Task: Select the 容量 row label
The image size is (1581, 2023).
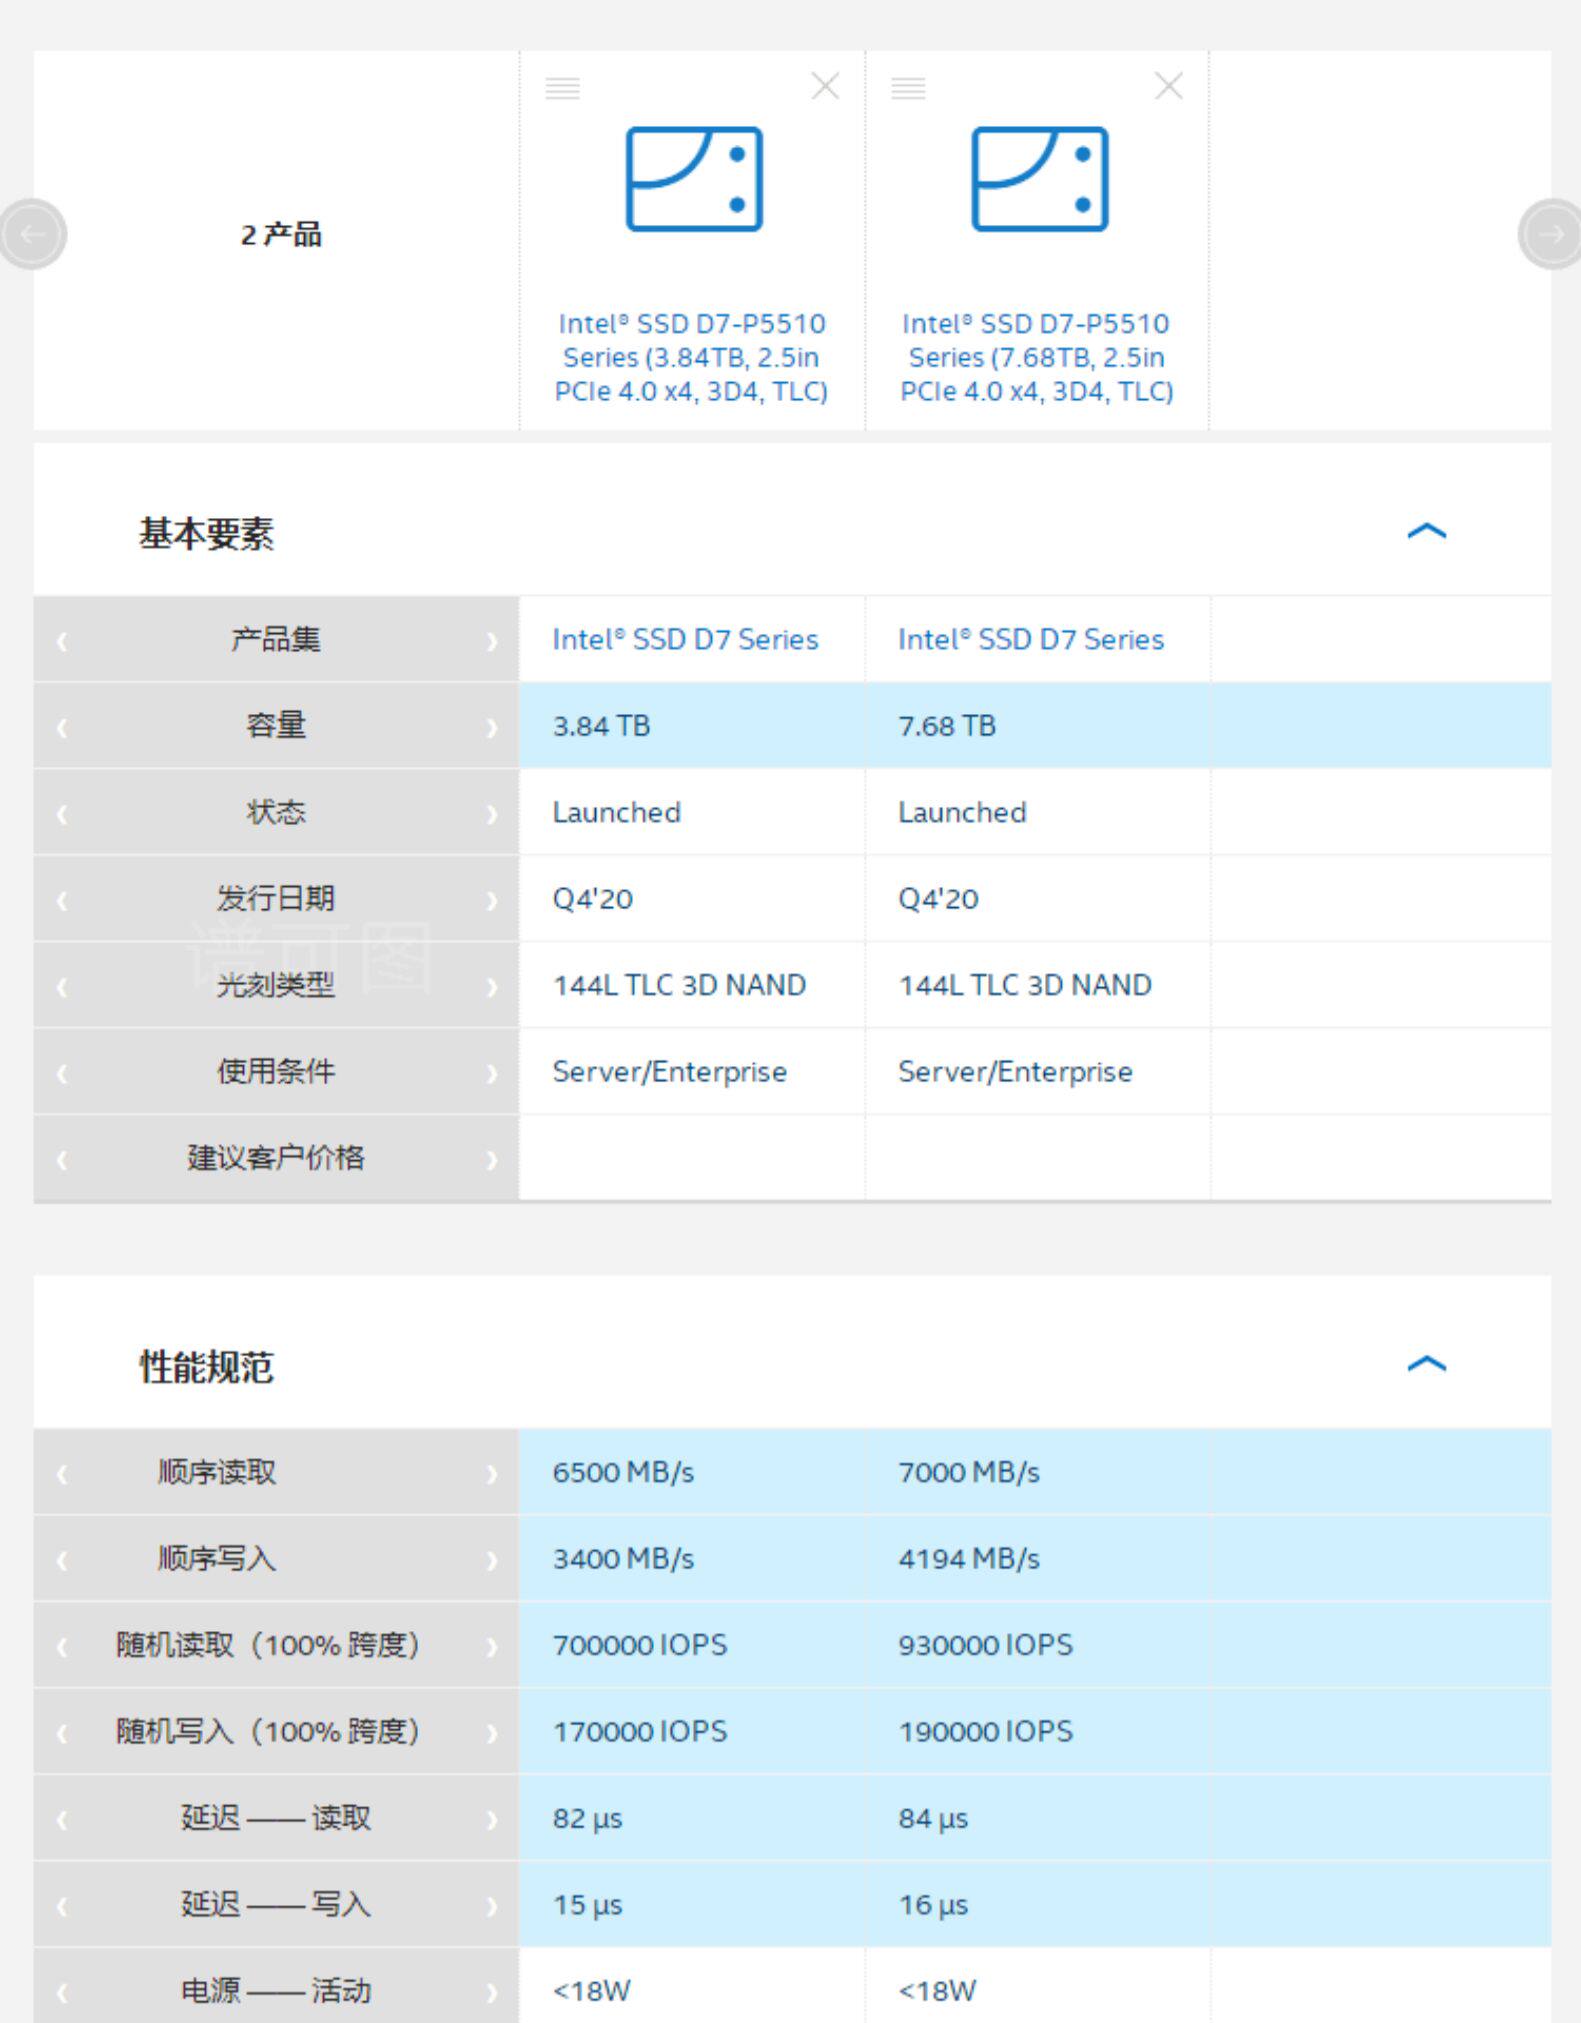Action: [x=276, y=725]
